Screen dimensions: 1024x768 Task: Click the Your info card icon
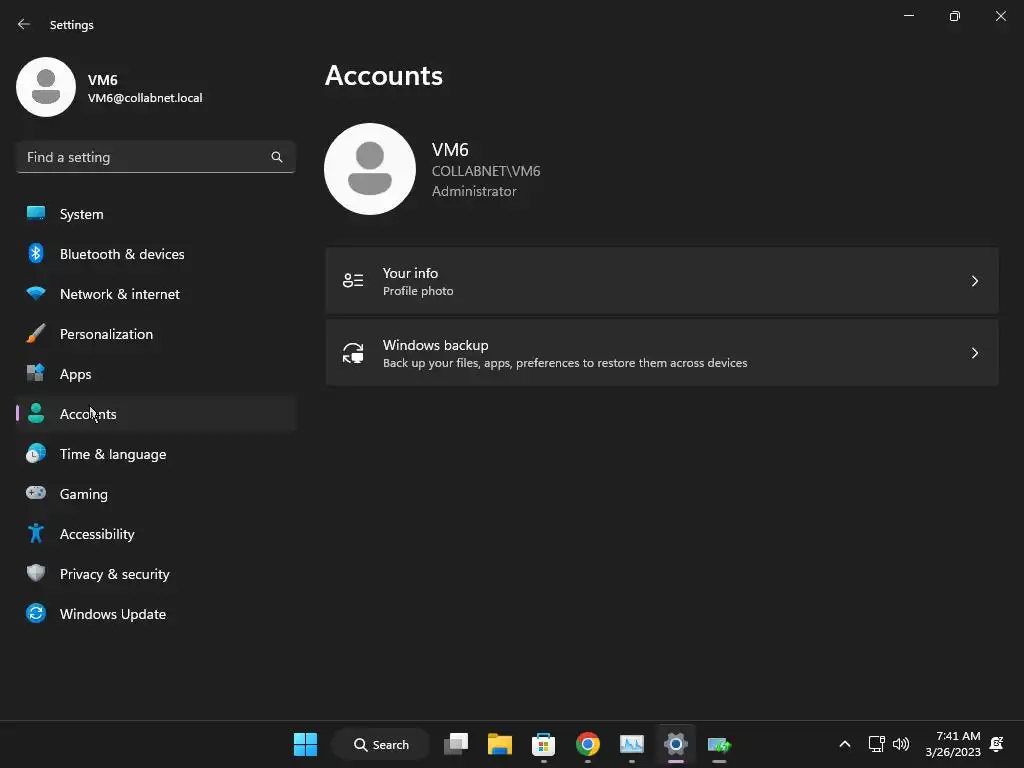353,281
